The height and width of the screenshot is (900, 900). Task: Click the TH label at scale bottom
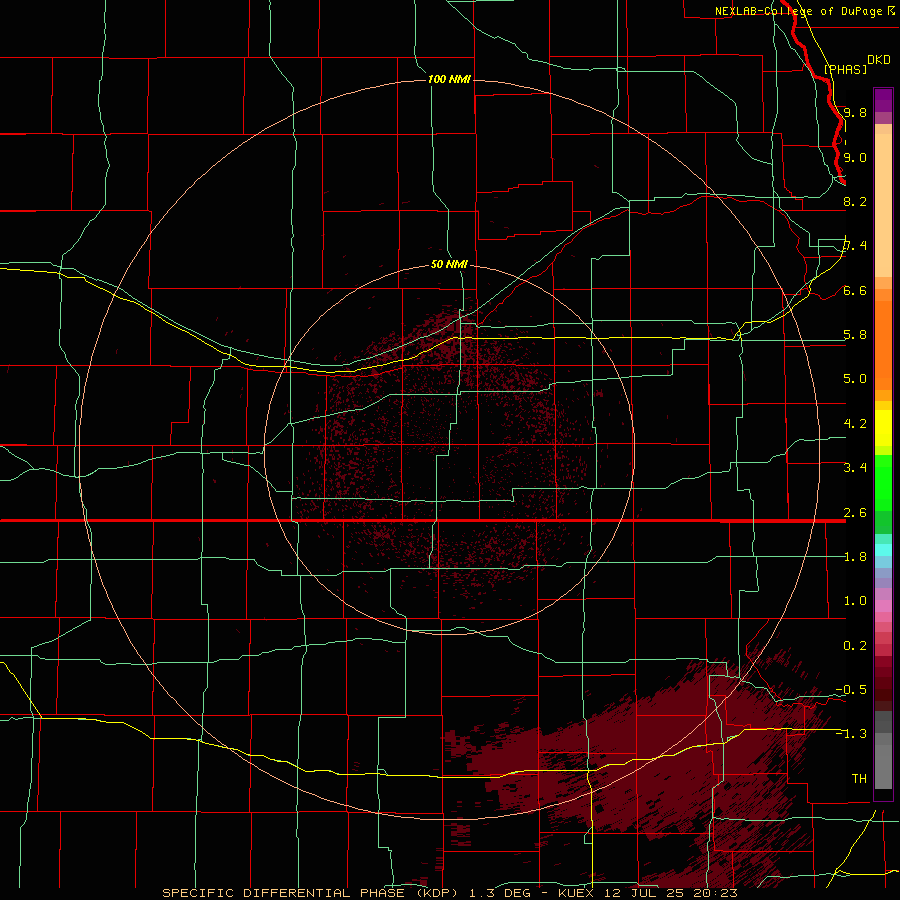(x=859, y=779)
